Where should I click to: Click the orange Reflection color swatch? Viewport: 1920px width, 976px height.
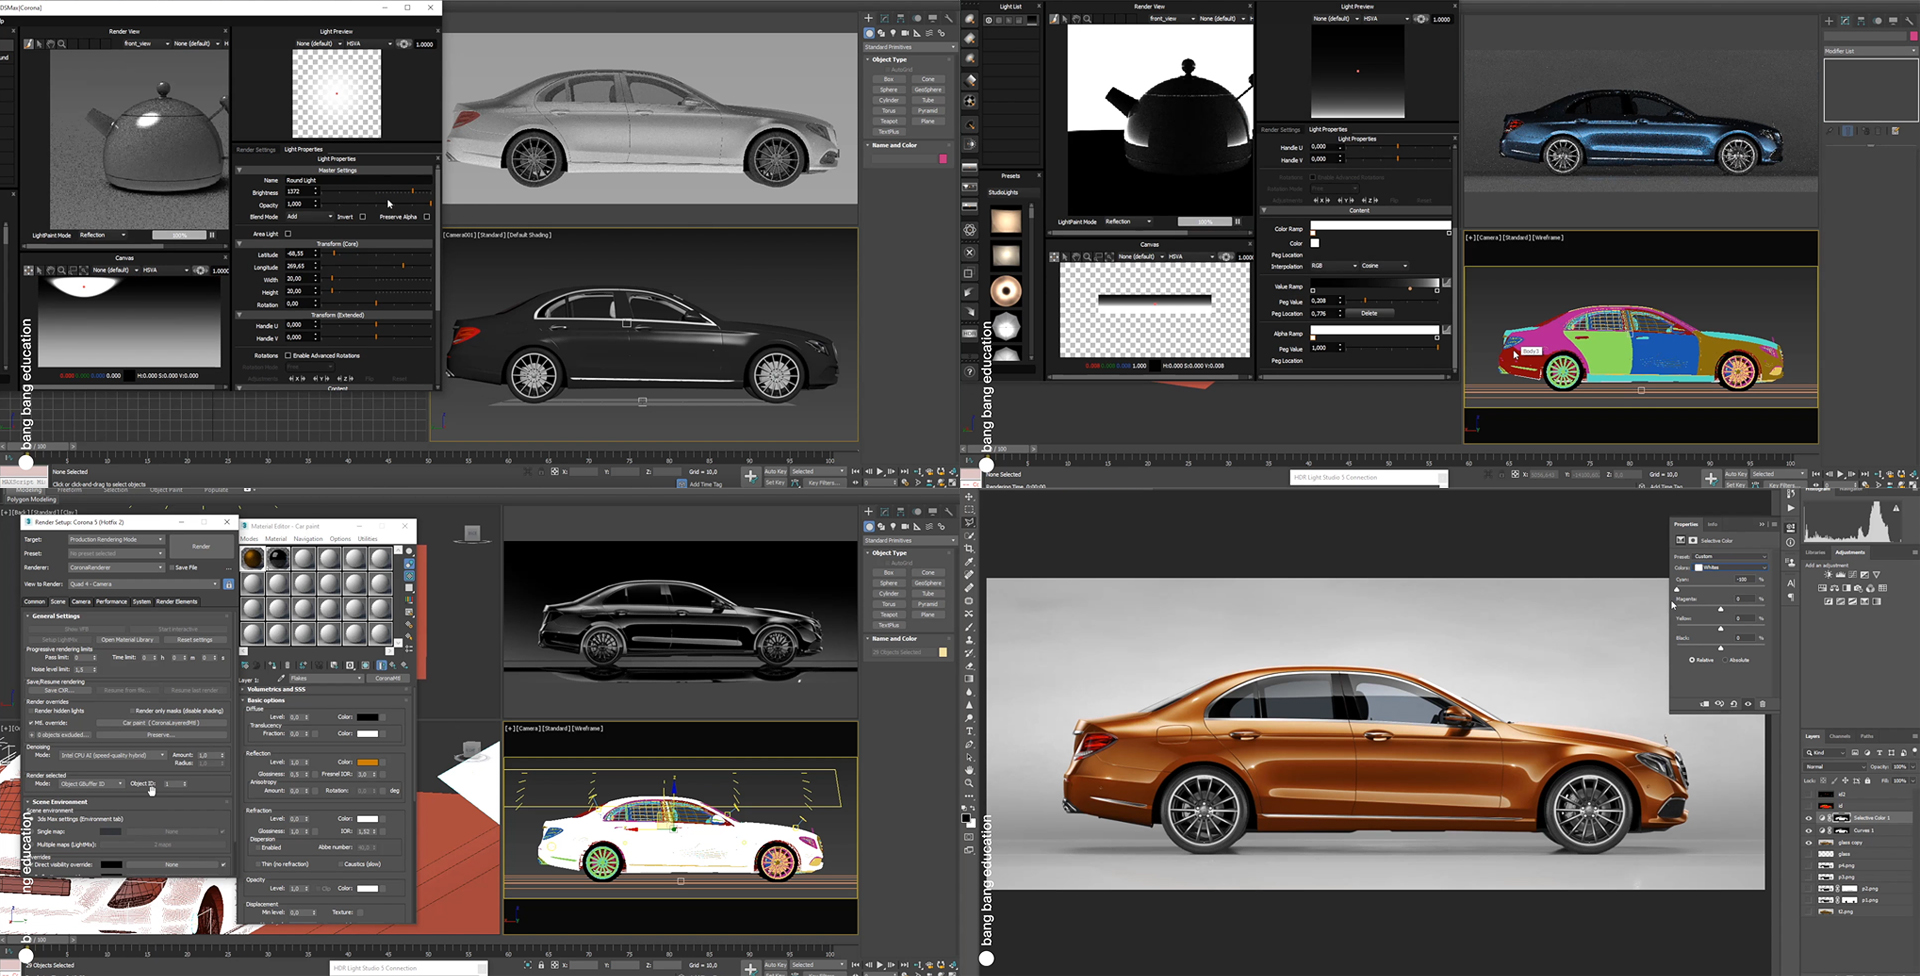tap(367, 762)
